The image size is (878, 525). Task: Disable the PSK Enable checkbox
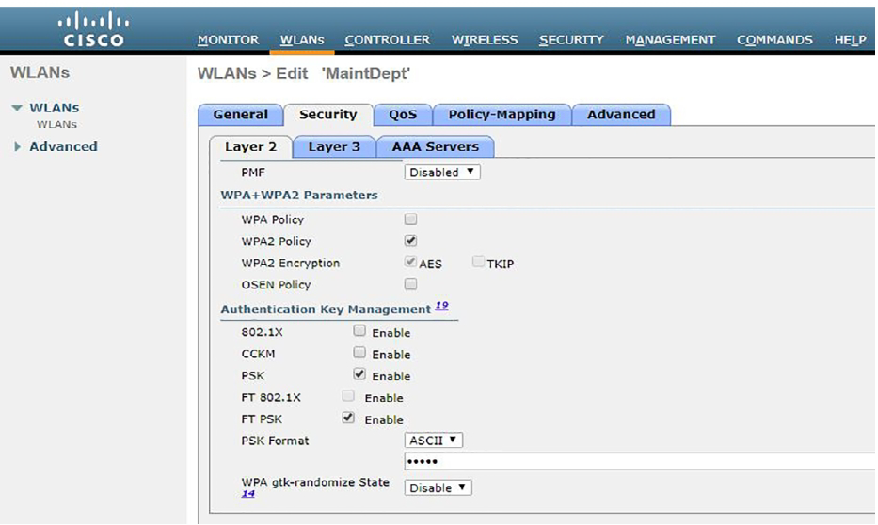(x=359, y=375)
